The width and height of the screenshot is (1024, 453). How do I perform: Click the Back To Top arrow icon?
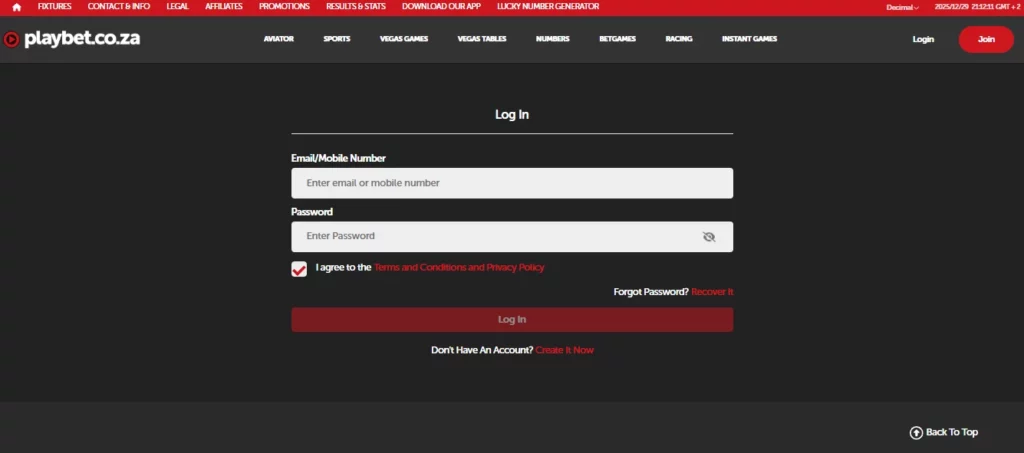tap(915, 432)
